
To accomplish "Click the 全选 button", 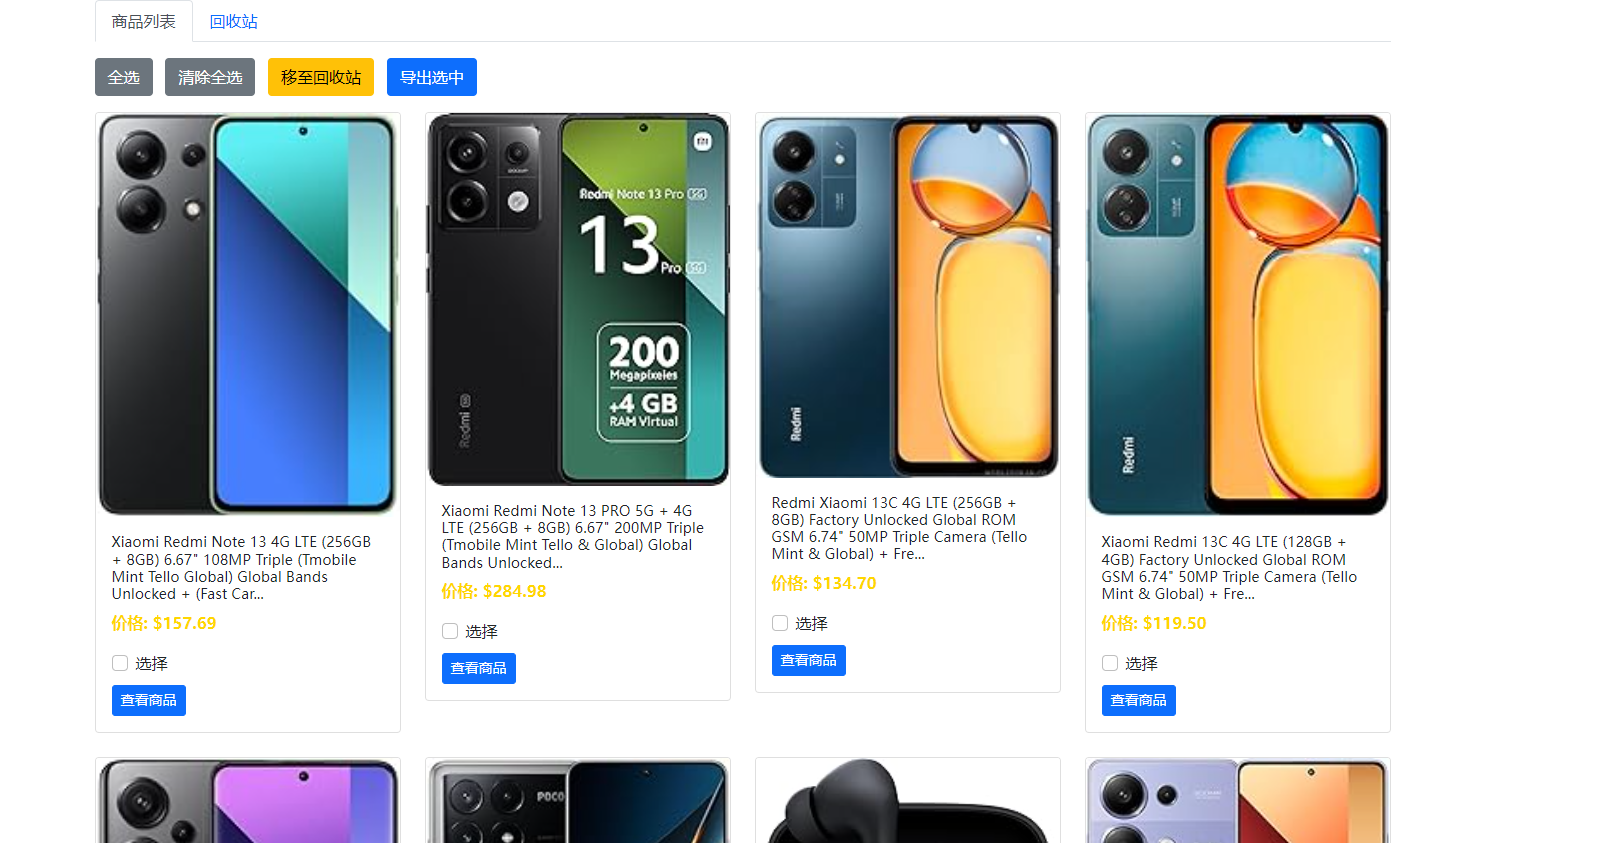I will click(124, 77).
